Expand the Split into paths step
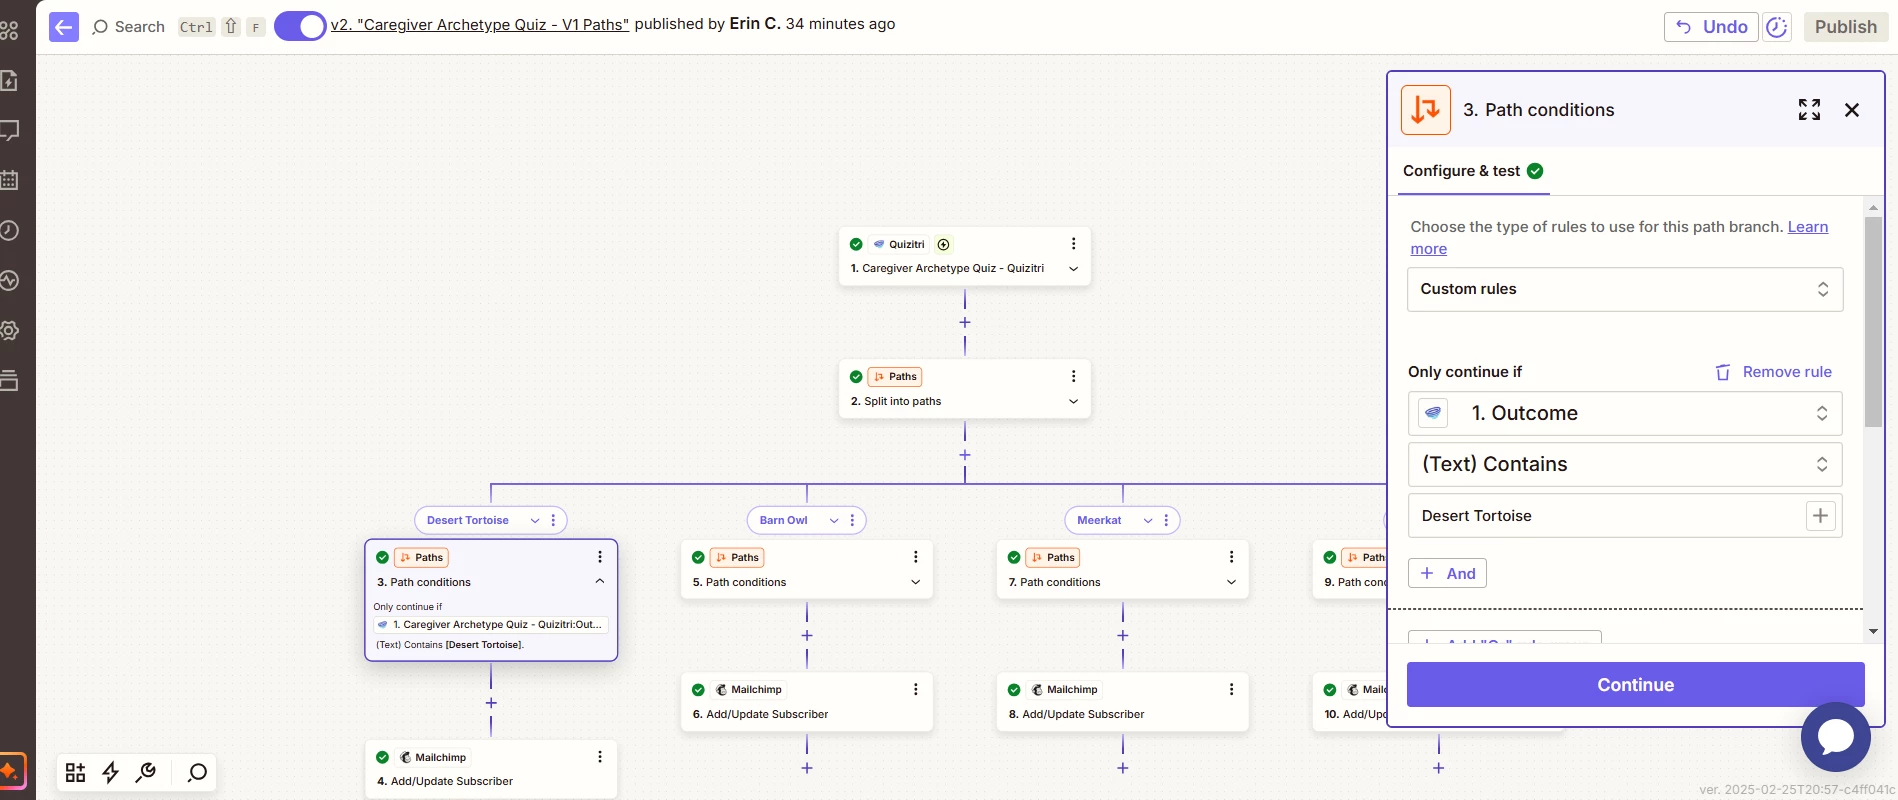Screen dimensions: 1898x800 coord(1073,402)
